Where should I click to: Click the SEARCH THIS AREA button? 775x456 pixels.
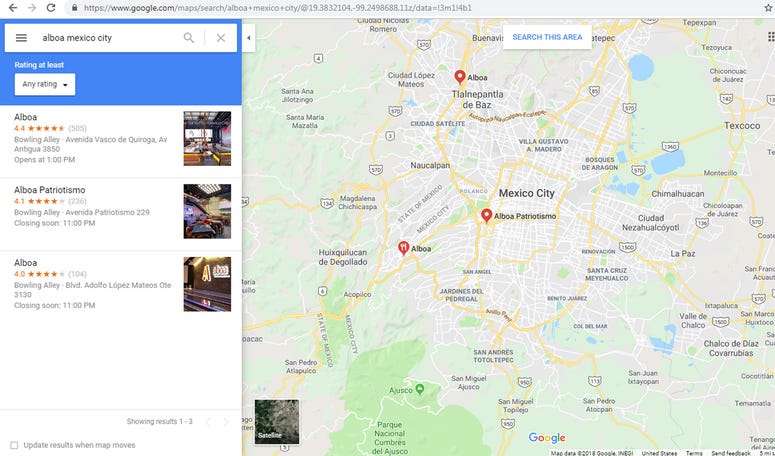tap(547, 37)
